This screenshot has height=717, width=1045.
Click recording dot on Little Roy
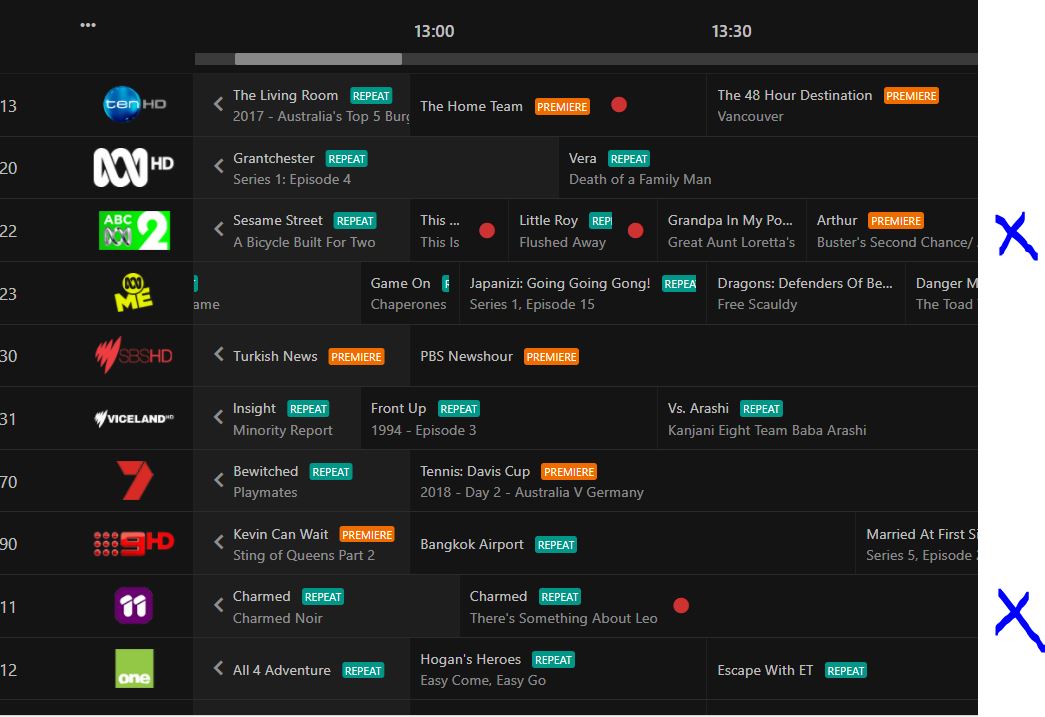[x=636, y=231]
